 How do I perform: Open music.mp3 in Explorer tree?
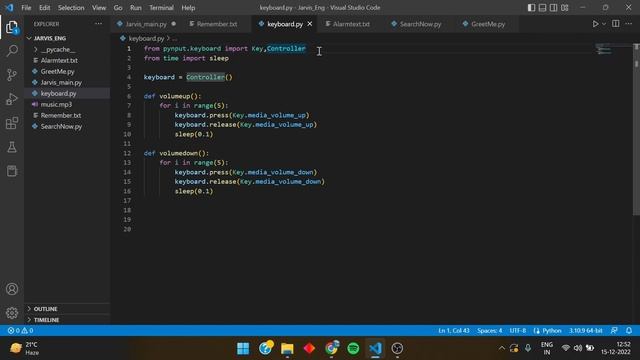[x=56, y=104]
